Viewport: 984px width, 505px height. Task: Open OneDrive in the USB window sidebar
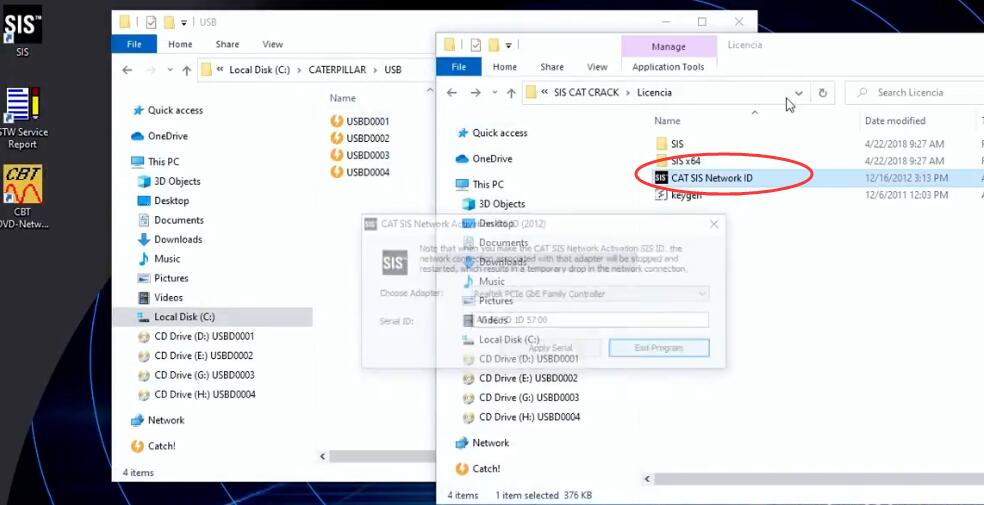(160, 136)
